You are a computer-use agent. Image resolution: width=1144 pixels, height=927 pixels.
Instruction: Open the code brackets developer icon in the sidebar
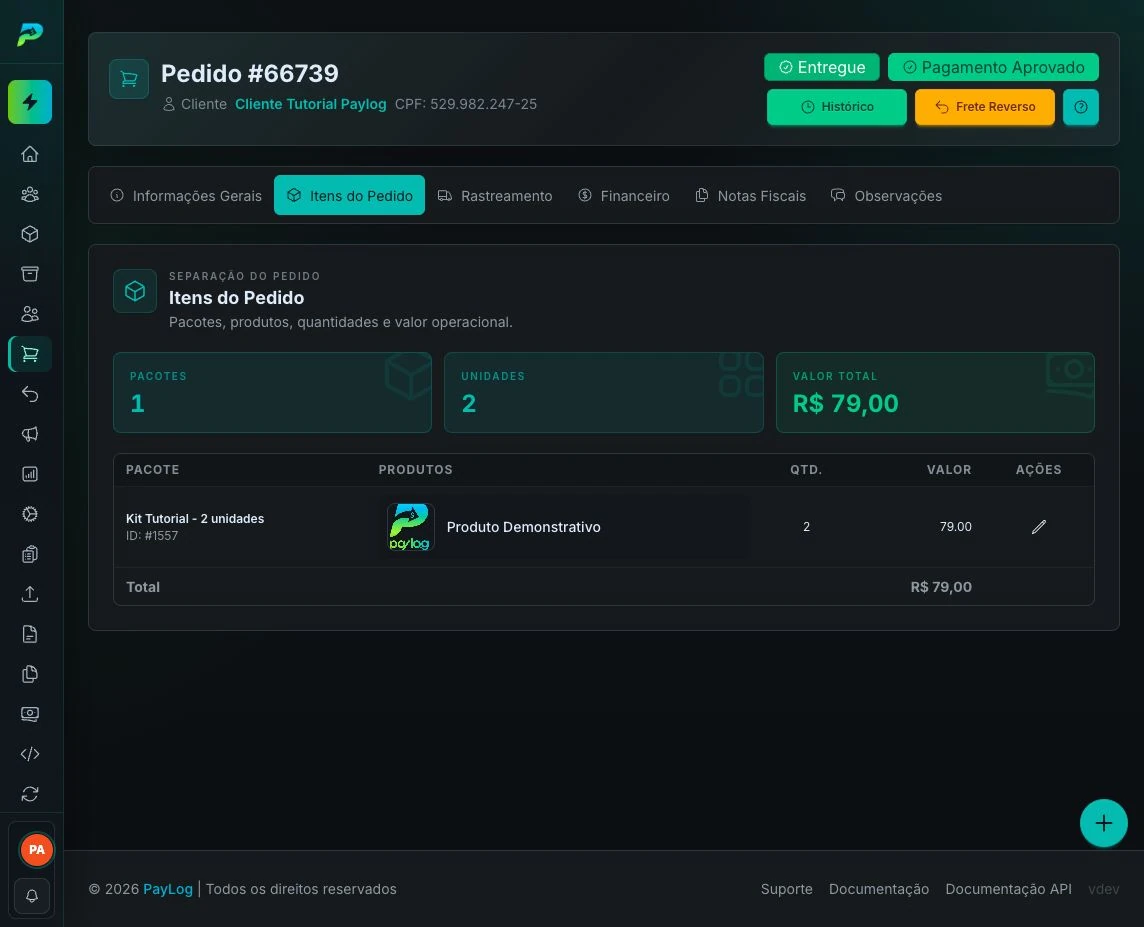pyautogui.click(x=30, y=754)
